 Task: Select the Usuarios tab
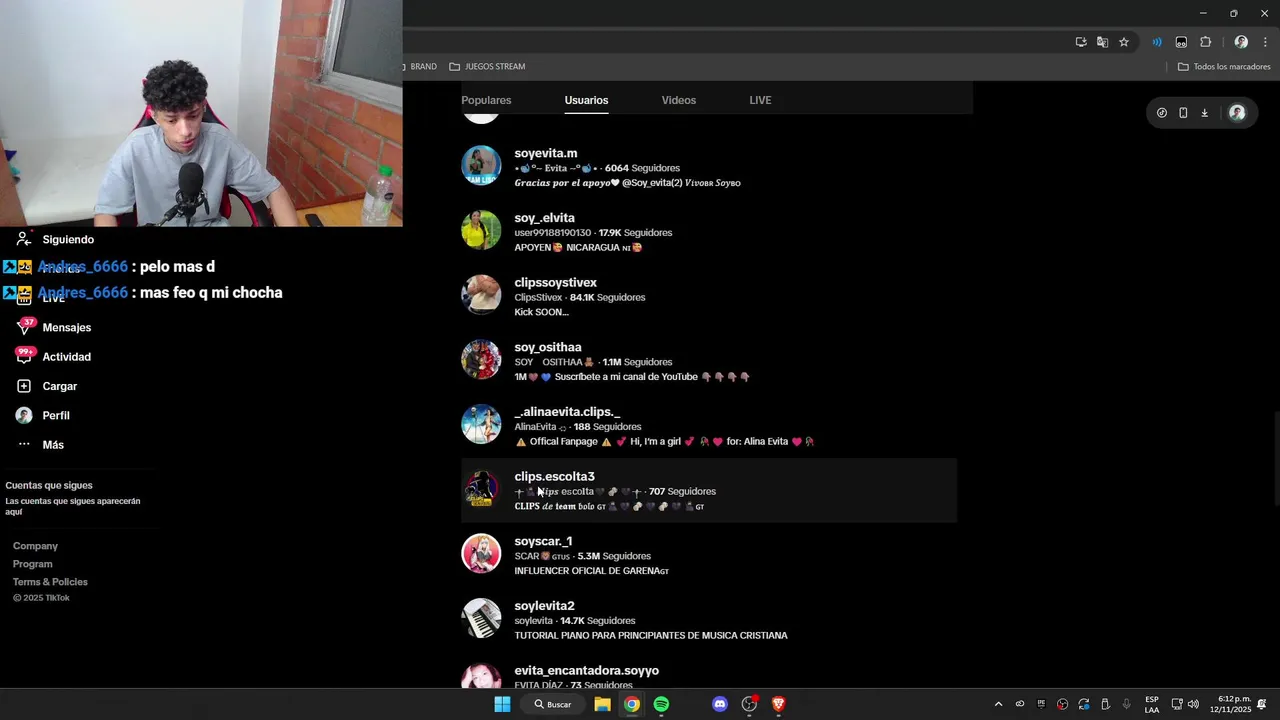pos(586,100)
